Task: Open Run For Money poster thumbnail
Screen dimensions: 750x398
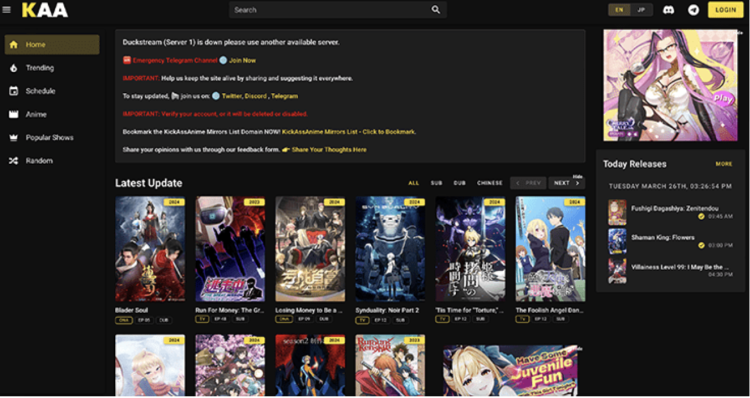Action: 230,249
